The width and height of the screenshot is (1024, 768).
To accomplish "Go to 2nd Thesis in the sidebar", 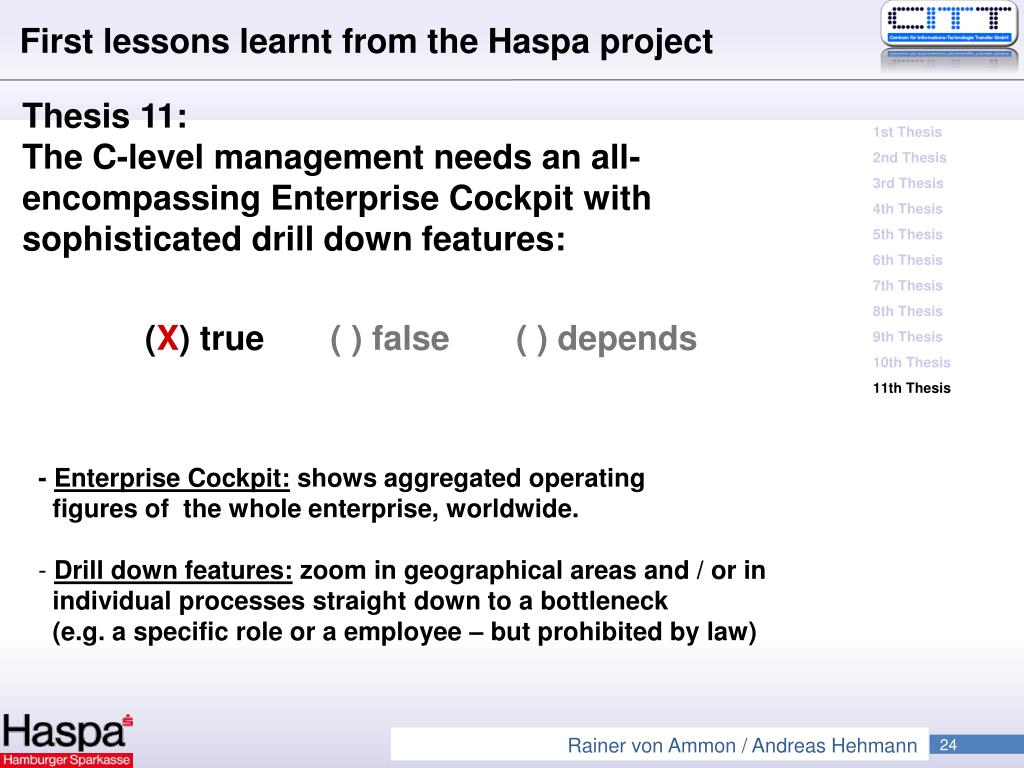I will [x=909, y=157].
